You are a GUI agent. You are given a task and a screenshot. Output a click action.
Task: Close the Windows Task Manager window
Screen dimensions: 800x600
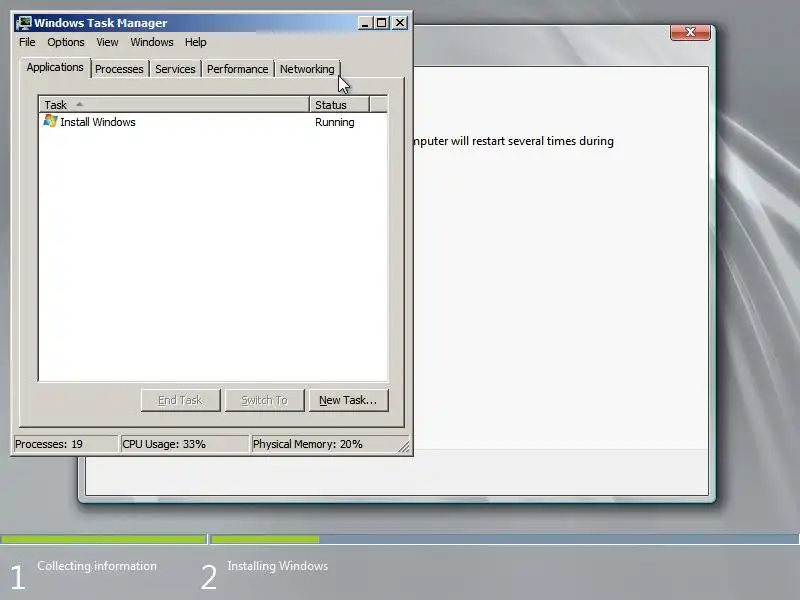click(400, 23)
